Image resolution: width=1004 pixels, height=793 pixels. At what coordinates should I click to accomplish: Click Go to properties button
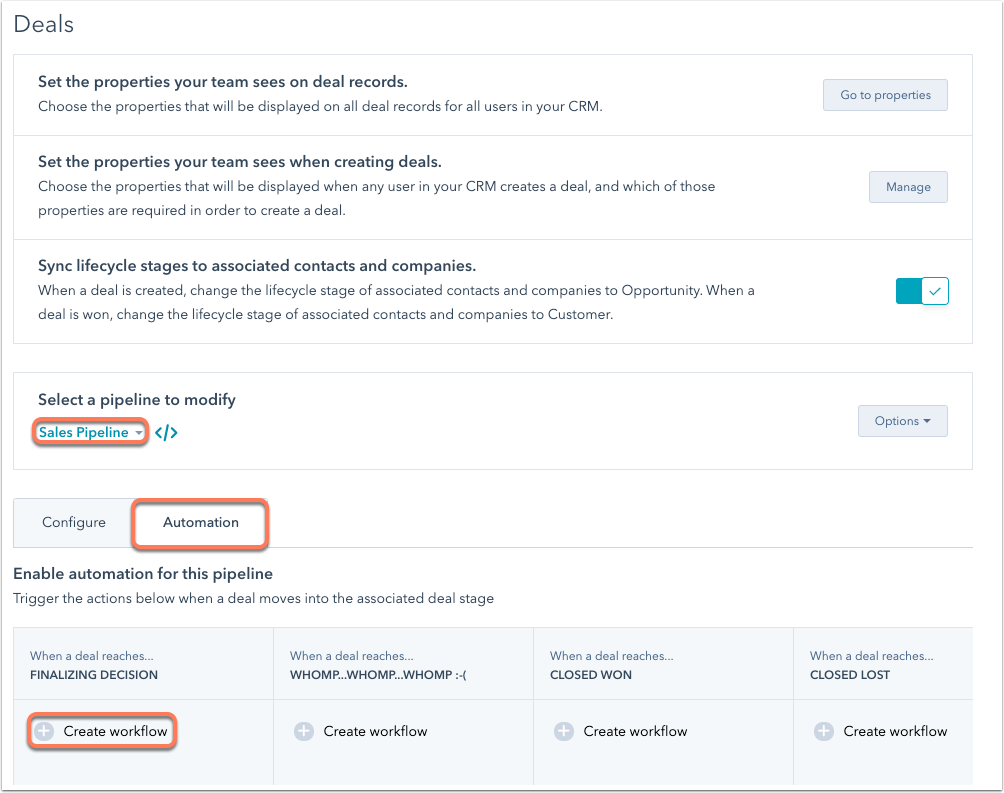point(885,95)
